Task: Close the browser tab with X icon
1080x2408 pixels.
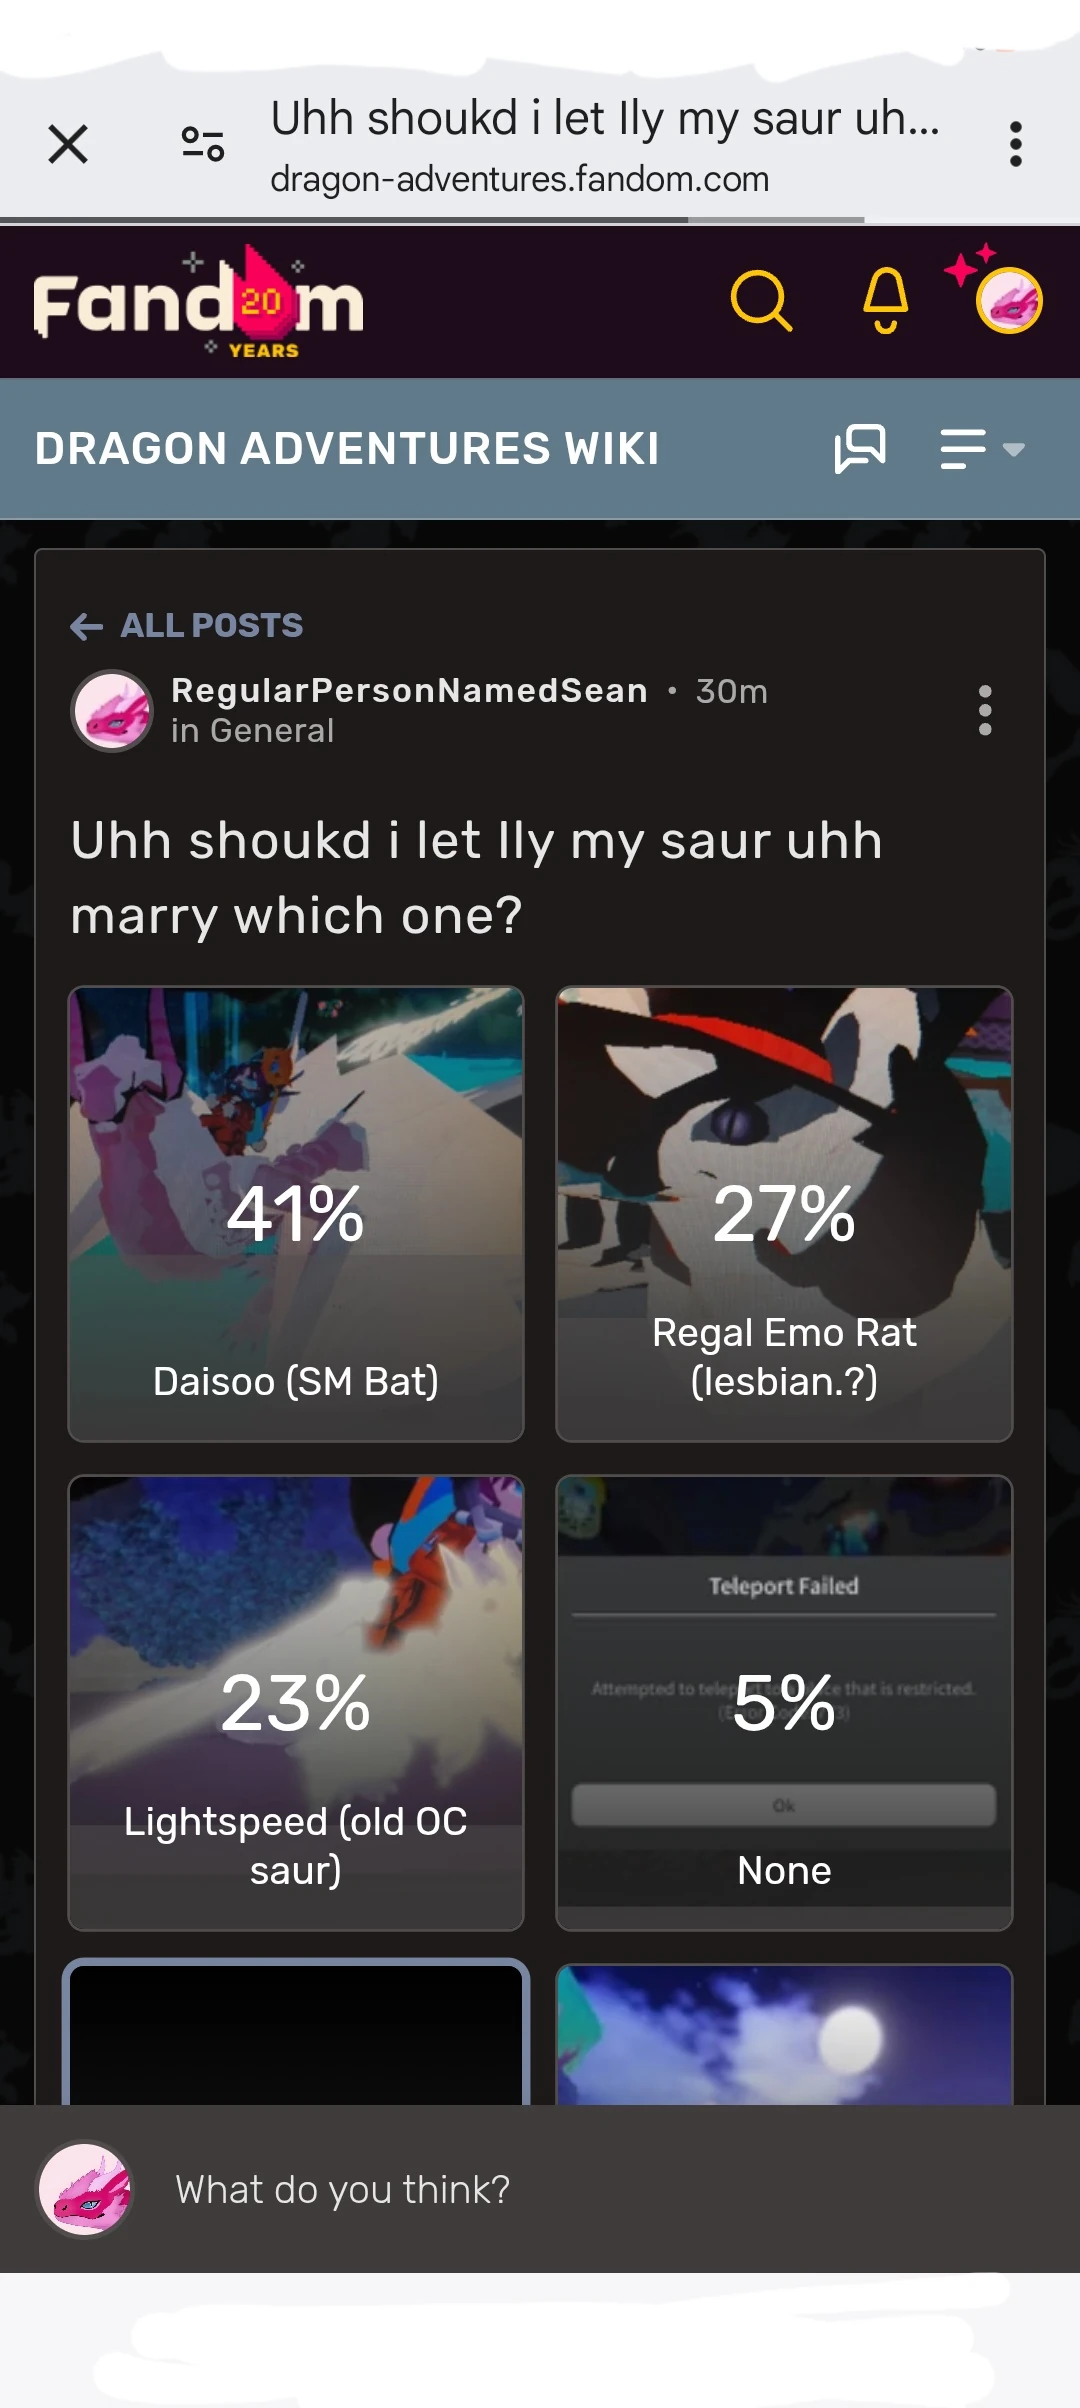Action: tap(68, 144)
